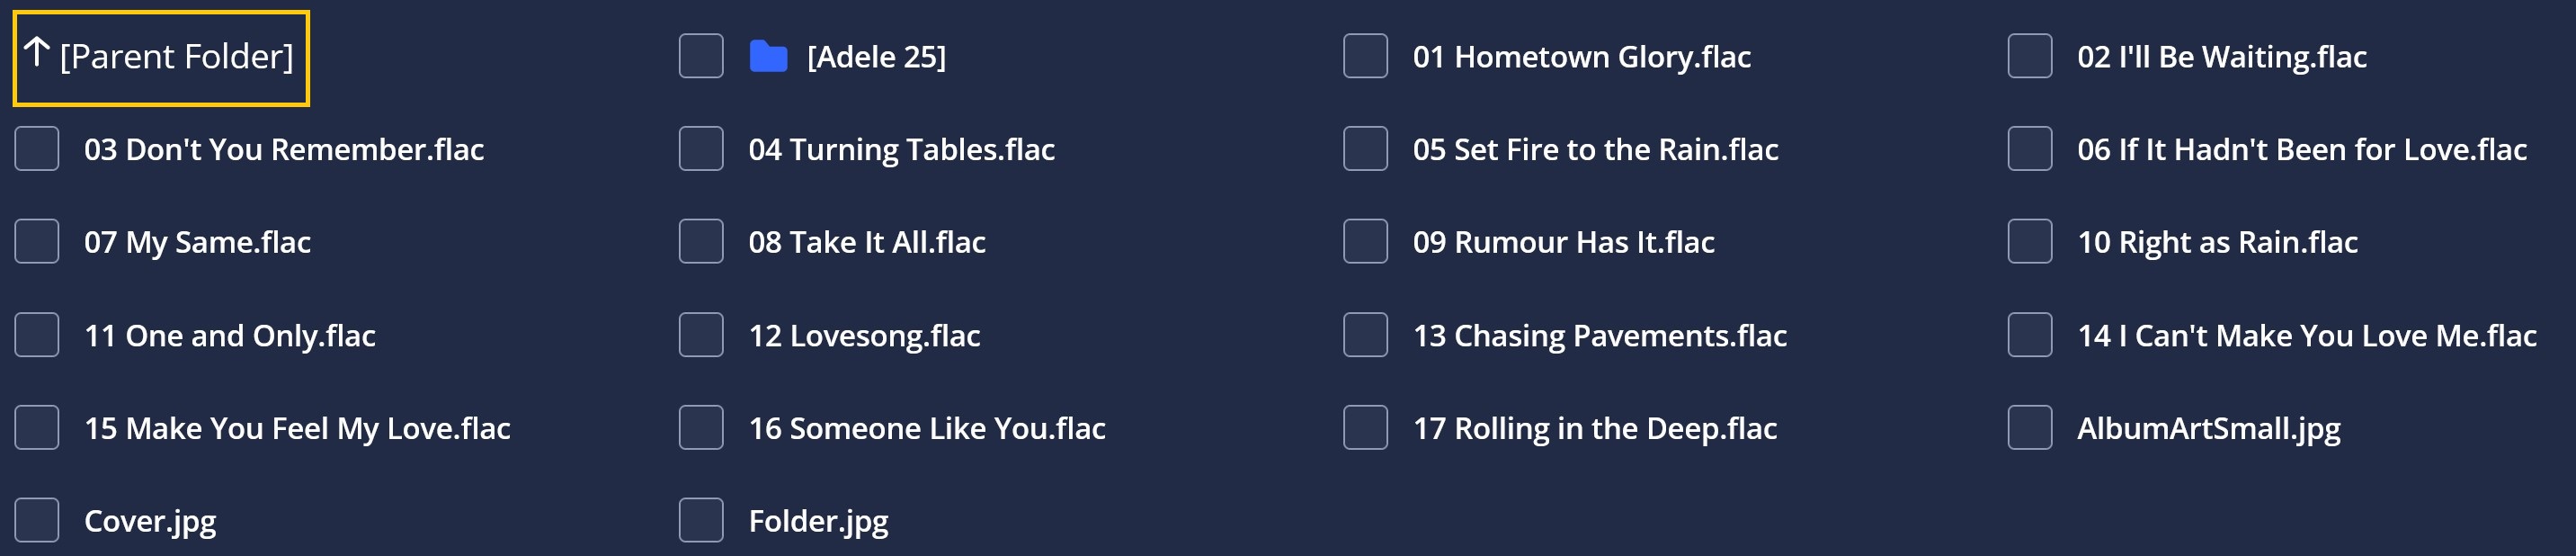Select the AlbumArtSmall.jpg checkbox

2030,428
